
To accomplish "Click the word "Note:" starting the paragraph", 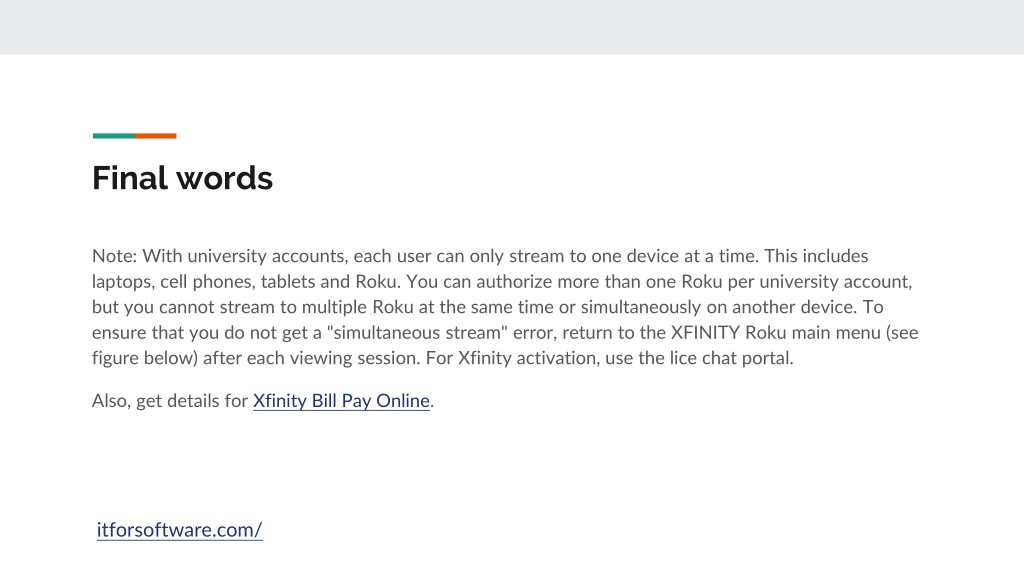I will (x=114, y=255).
